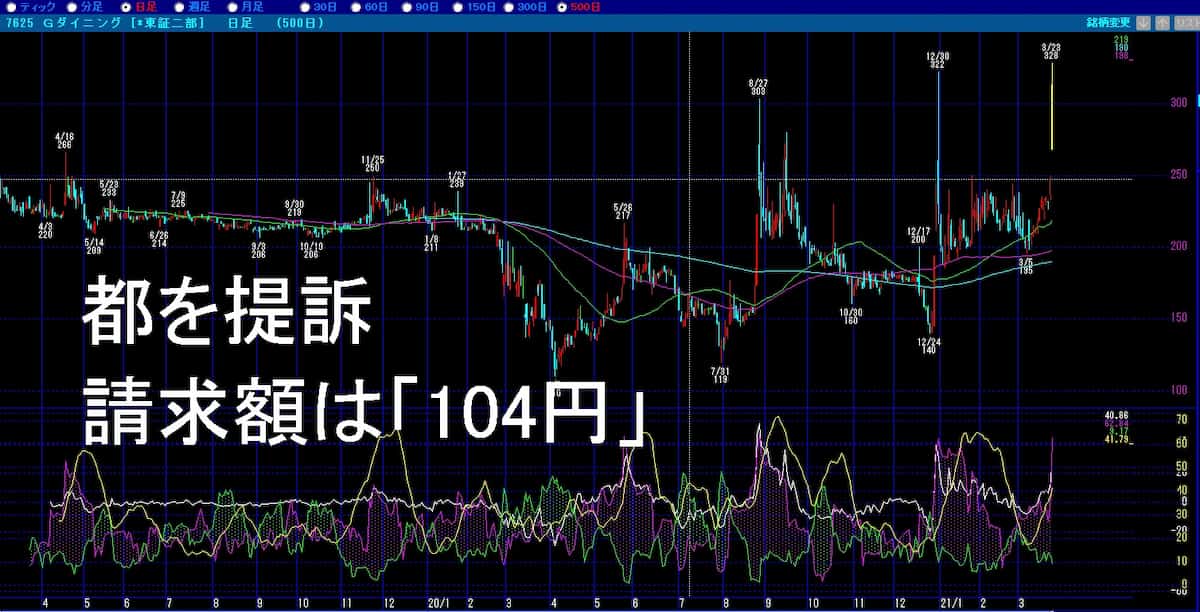Image resolution: width=1200 pixels, height=612 pixels.
Task: Click the yellow 3/23 328 latest candle
Action: (1051, 106)
